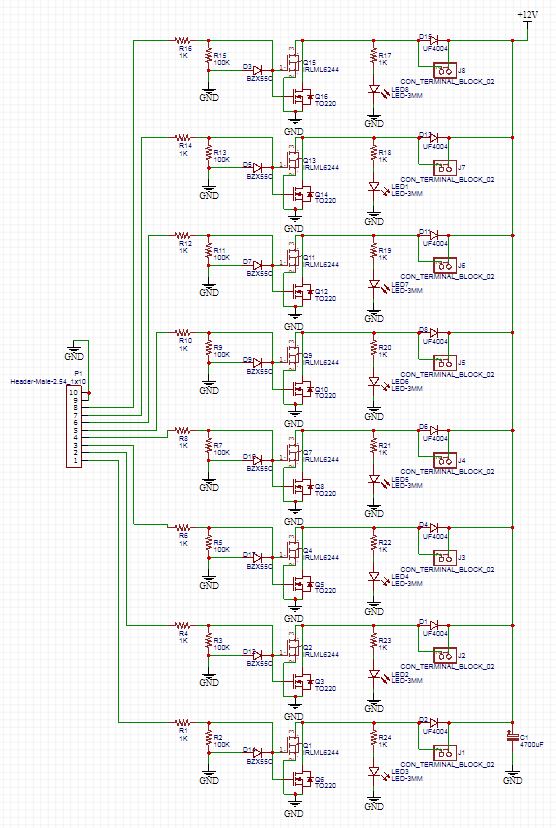Image resolution: width=556 pixels, height=828 pixels.
Task: Click resistor R2 symbol
Action: coord(209,740)
